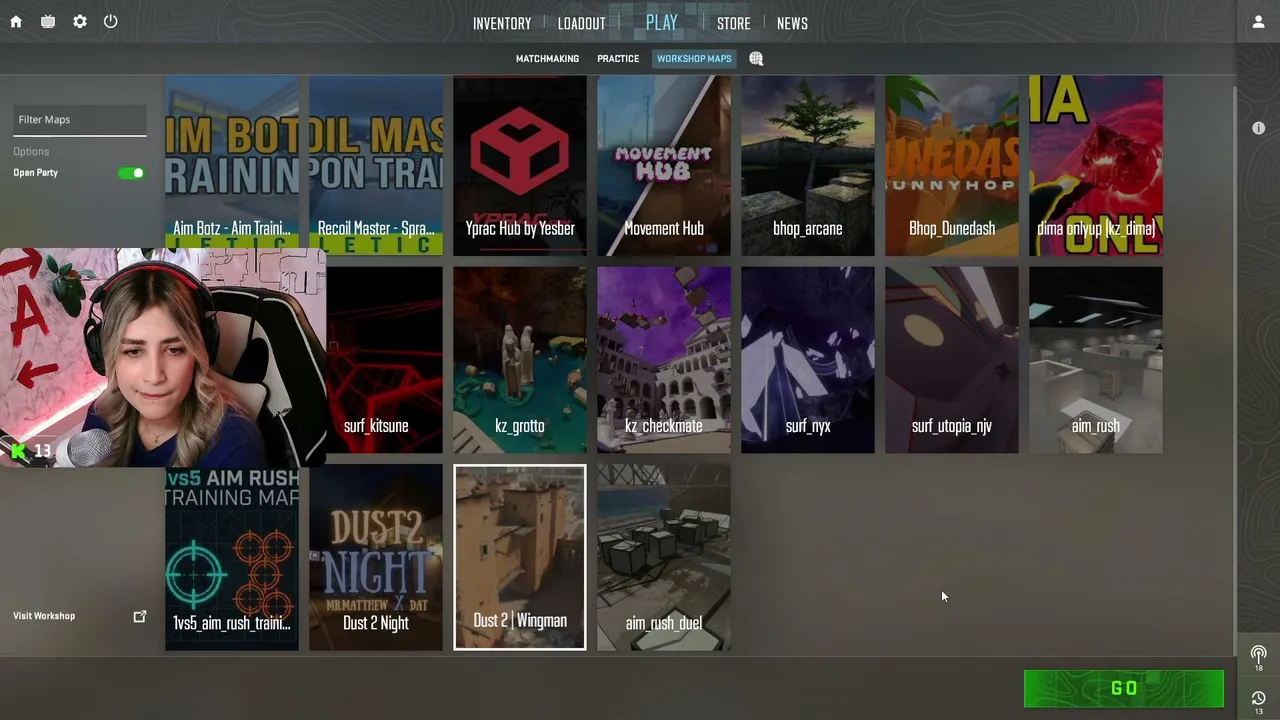
Task: Open the broadcast antenna icon
Action: point(1258,656)
